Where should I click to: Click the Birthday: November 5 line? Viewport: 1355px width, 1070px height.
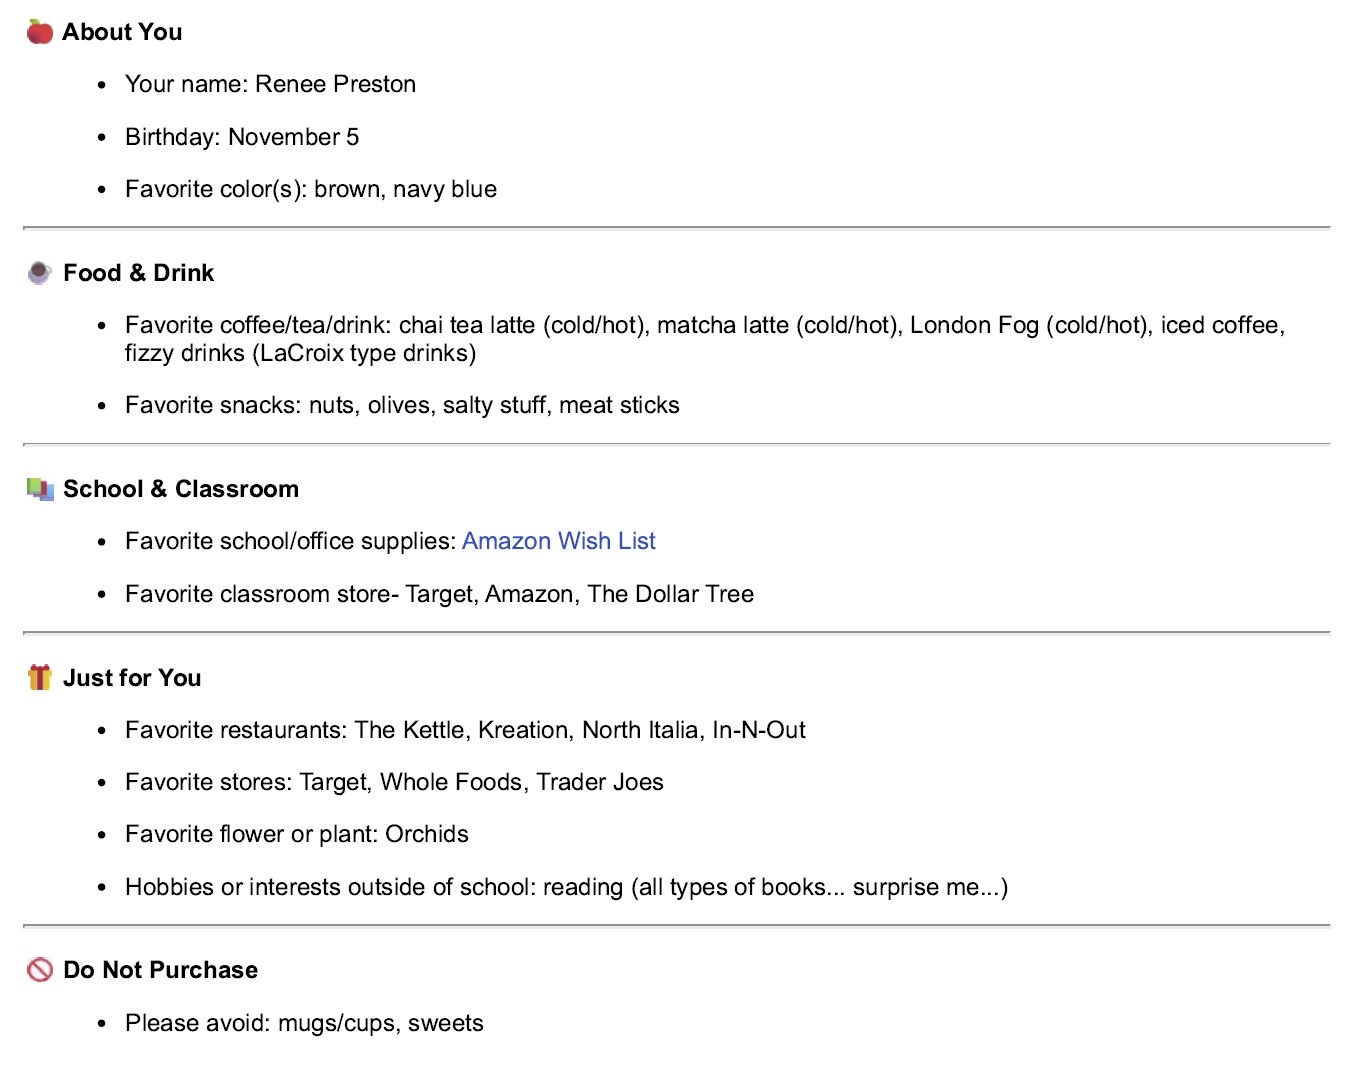pos(242,137)
